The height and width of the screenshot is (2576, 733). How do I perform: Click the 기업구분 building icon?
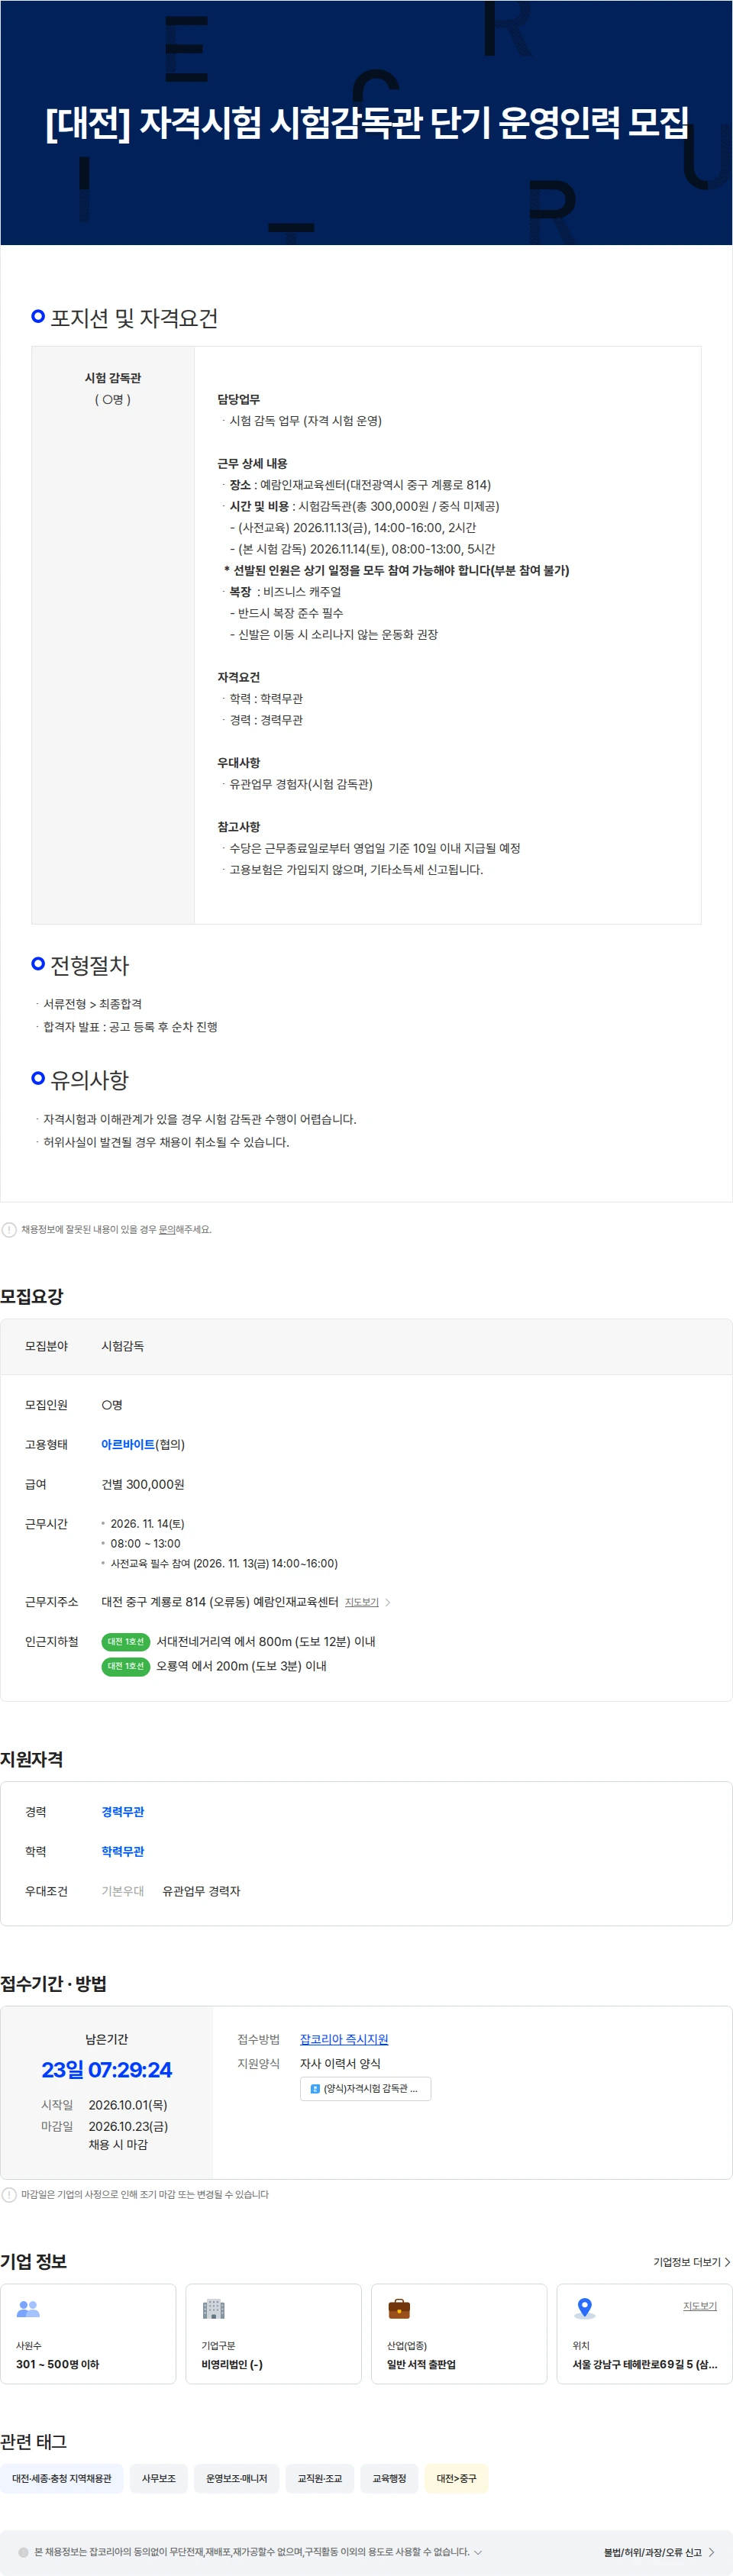click(x=213, y=2309)
